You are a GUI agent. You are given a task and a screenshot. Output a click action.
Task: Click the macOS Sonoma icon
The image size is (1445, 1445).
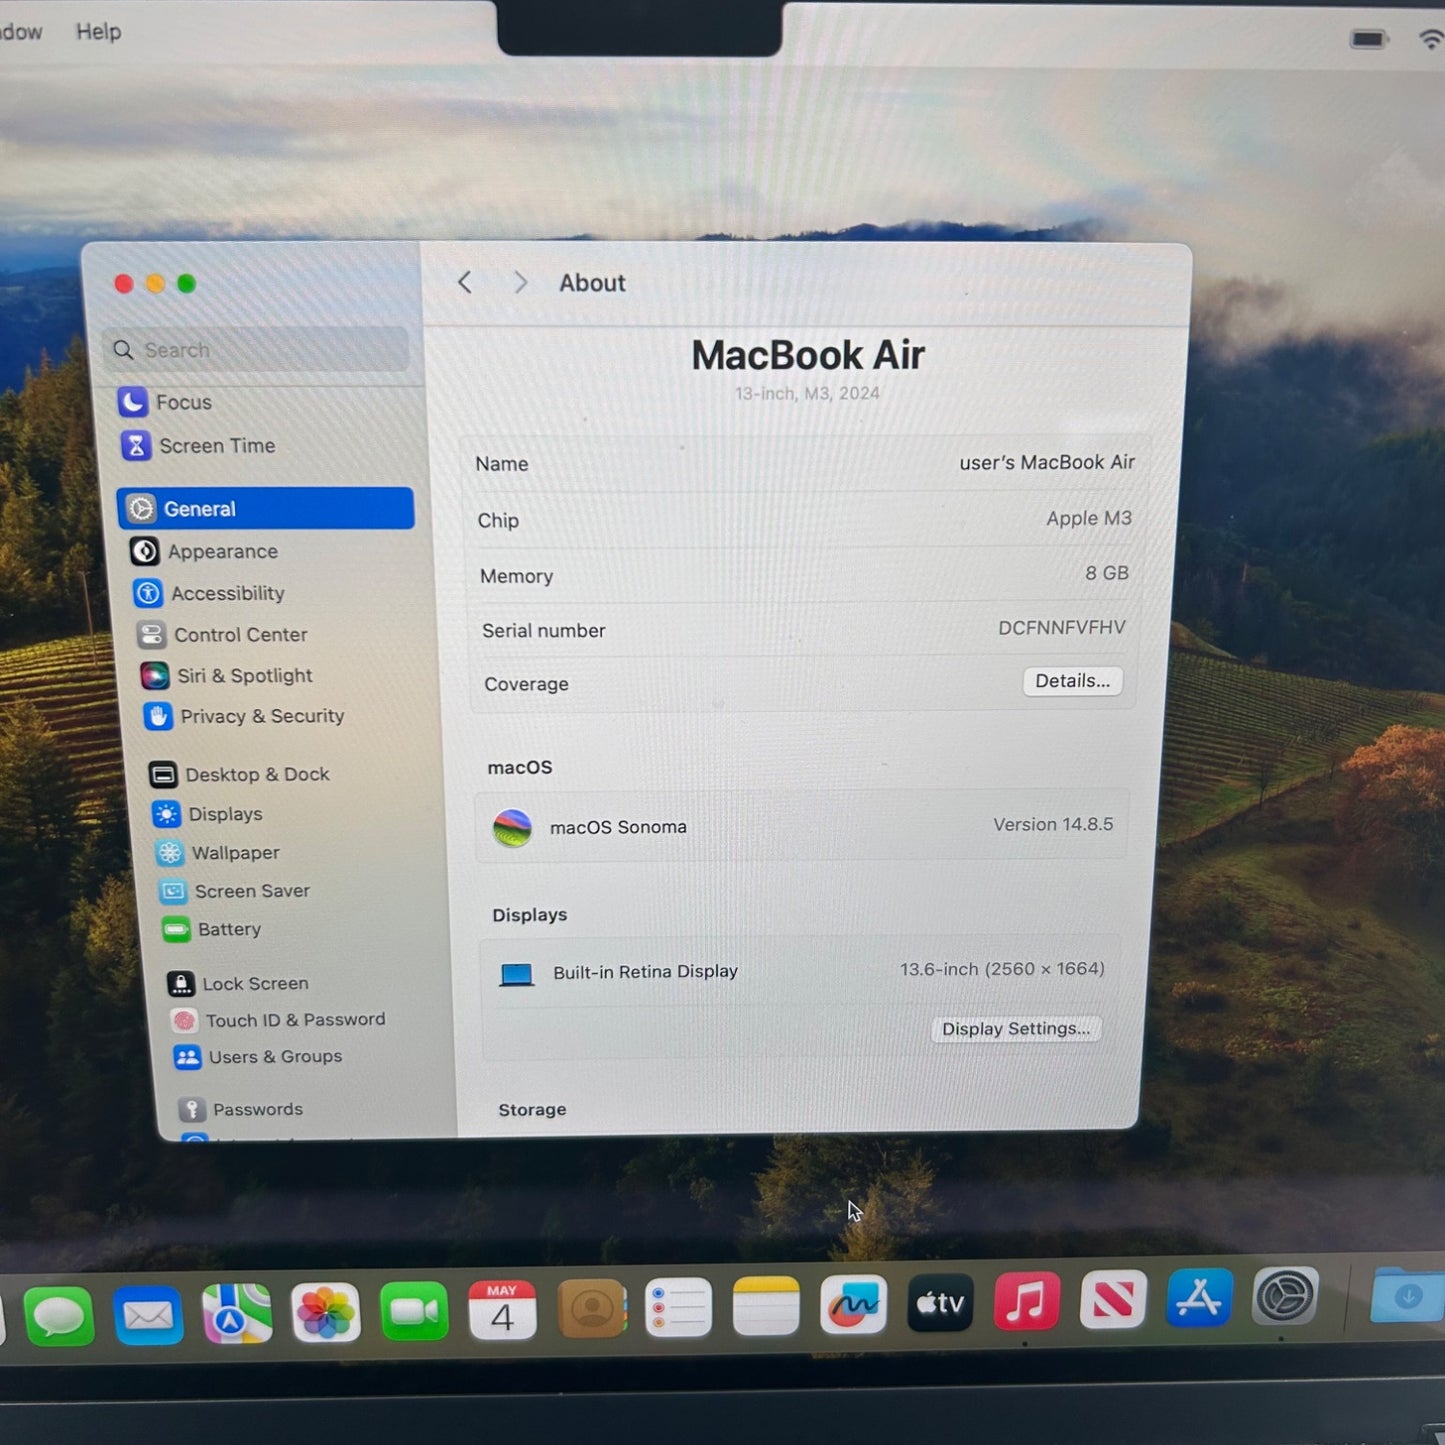click(513, 829)
